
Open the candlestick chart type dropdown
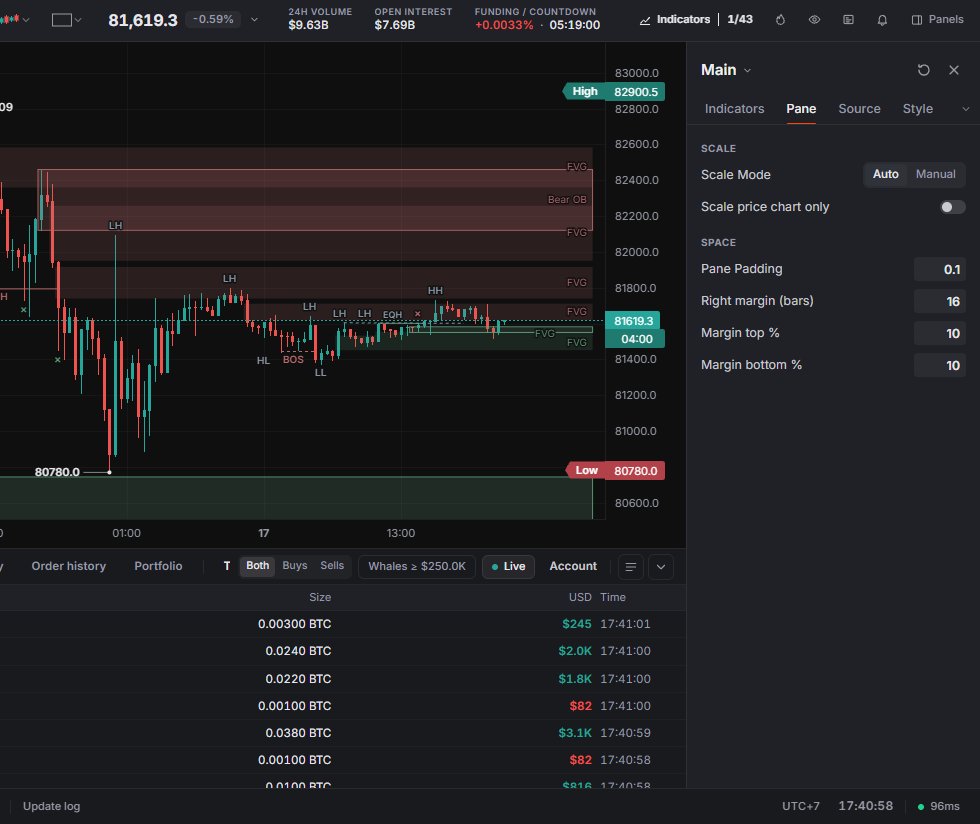tap(15, 20)
